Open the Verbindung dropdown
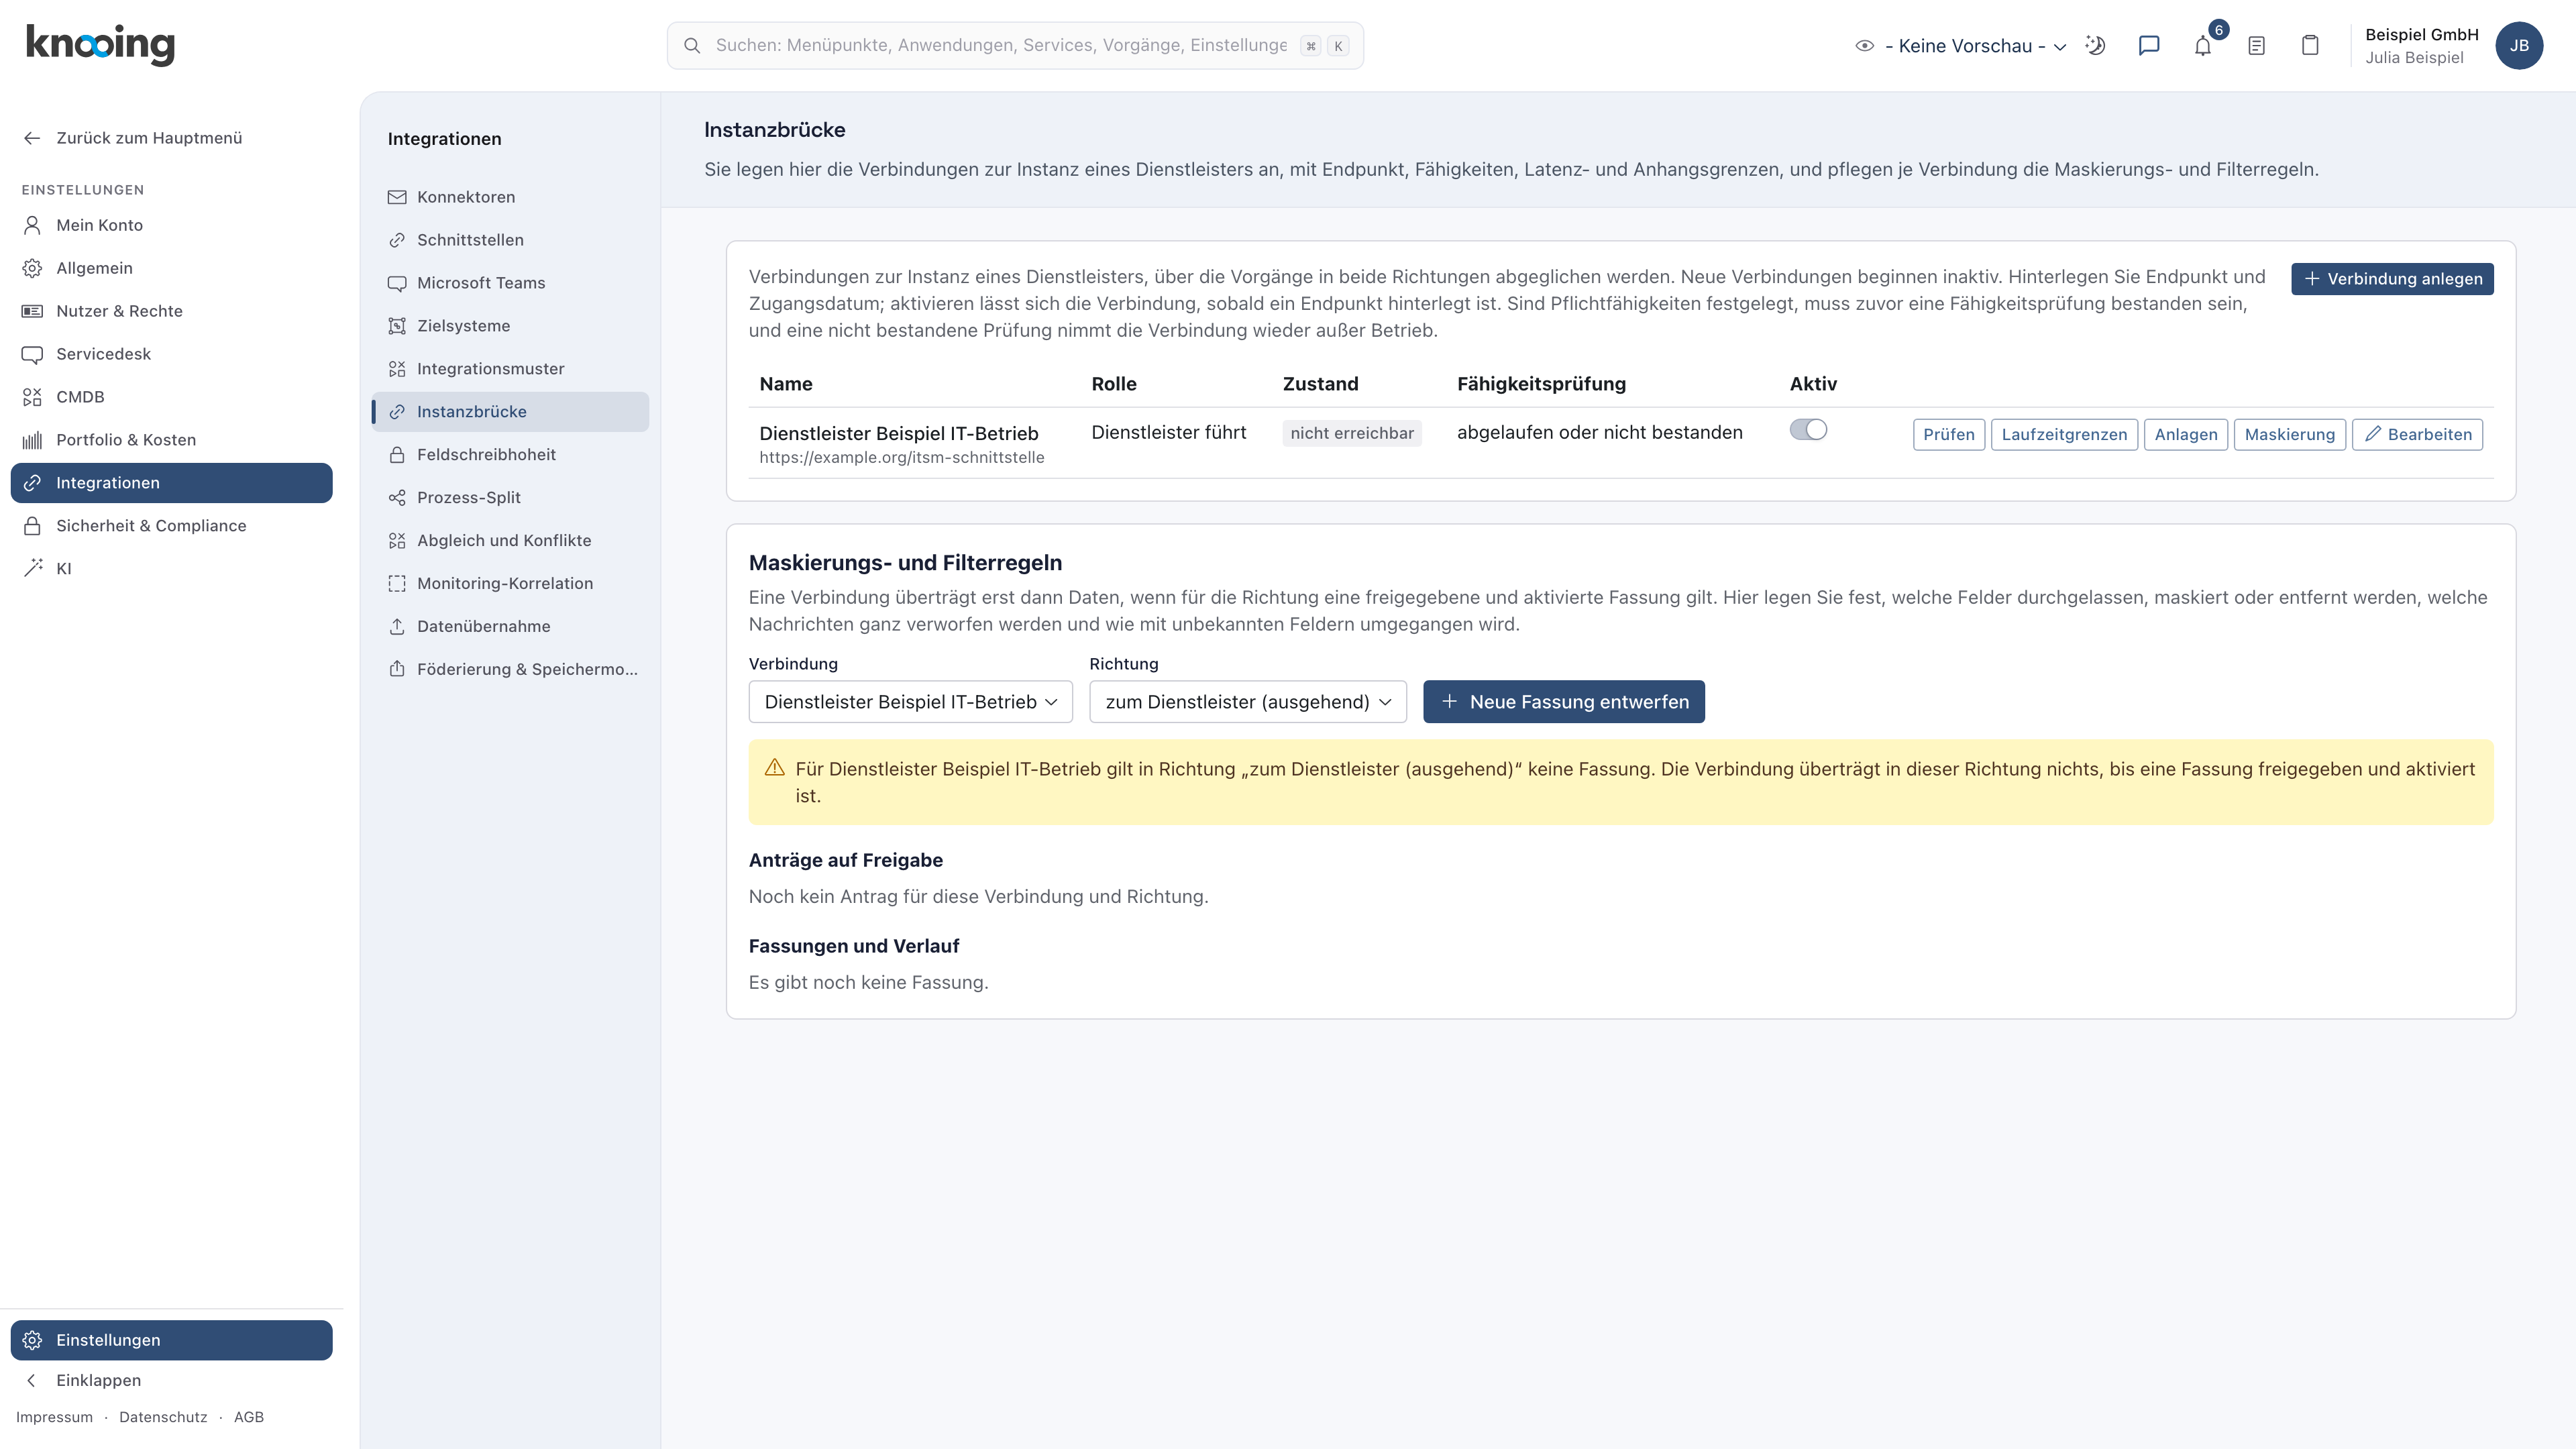Screen dimensions: 2576x1449 (910, 702)
